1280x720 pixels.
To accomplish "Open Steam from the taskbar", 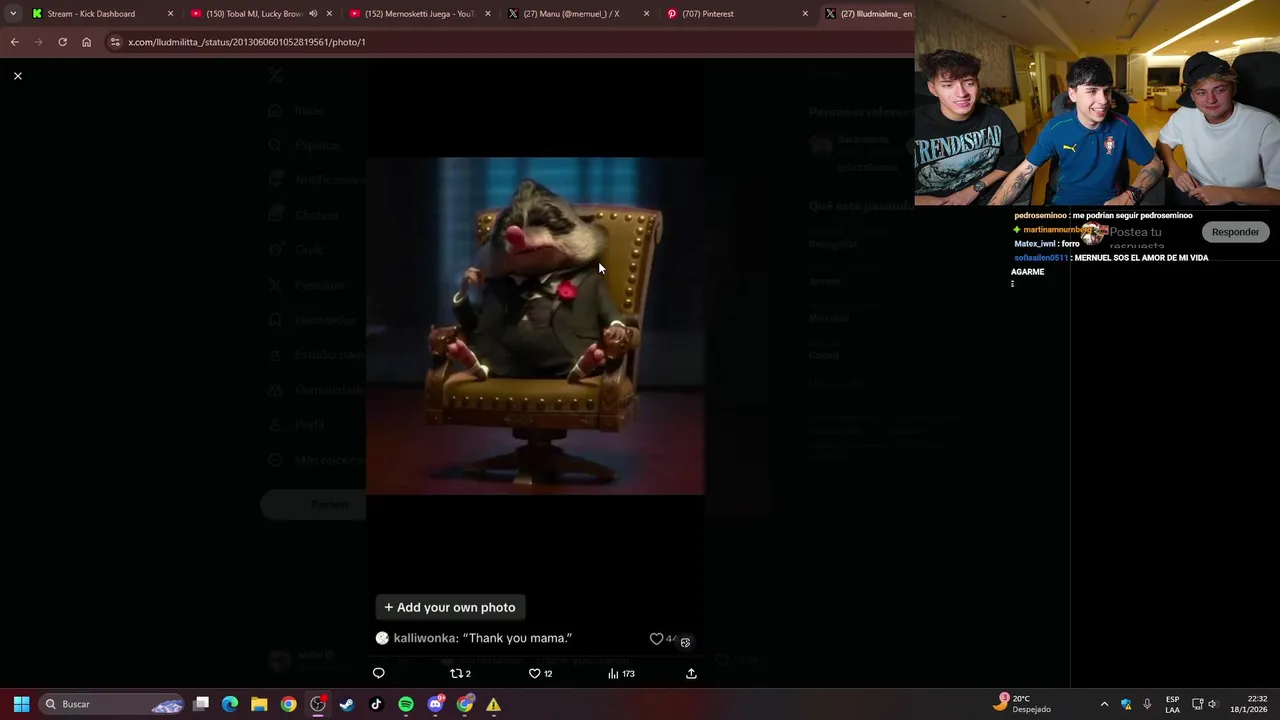I will click(x=347, y=704).
